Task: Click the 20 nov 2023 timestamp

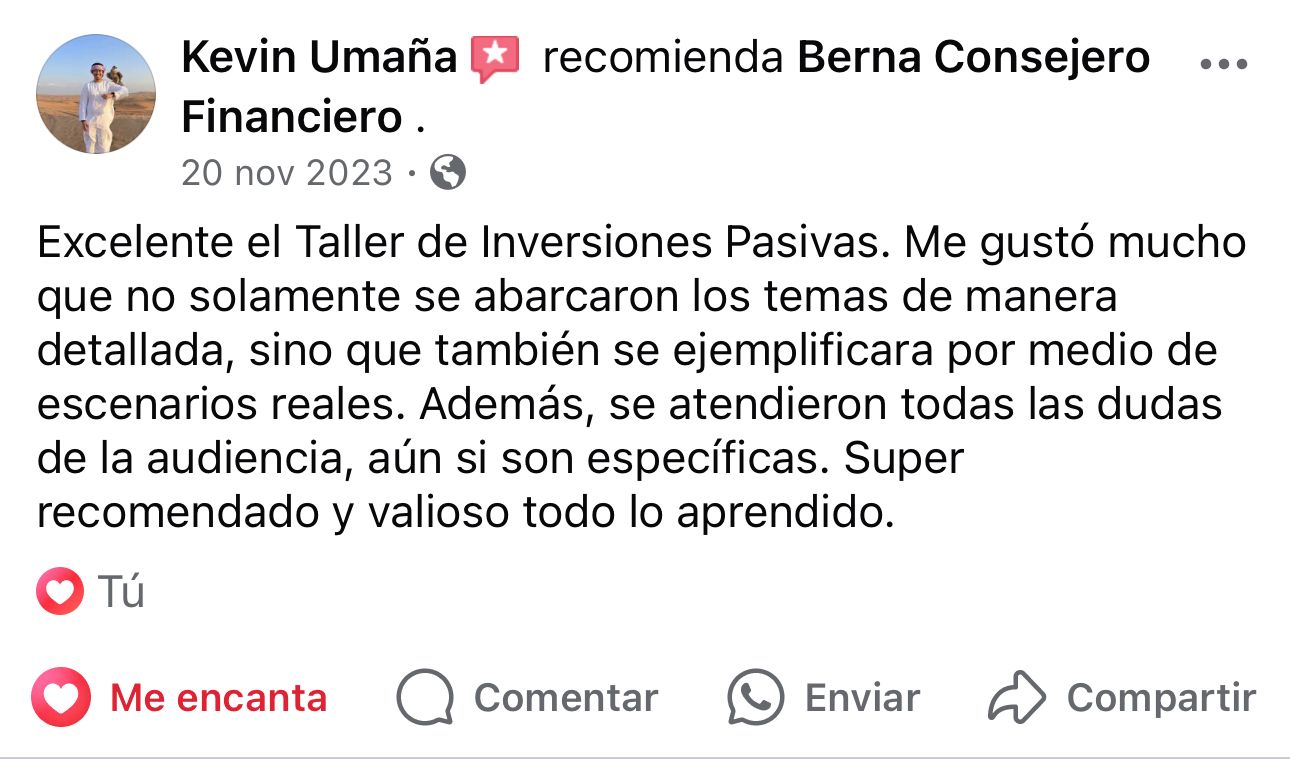Action: coord(287,174)
